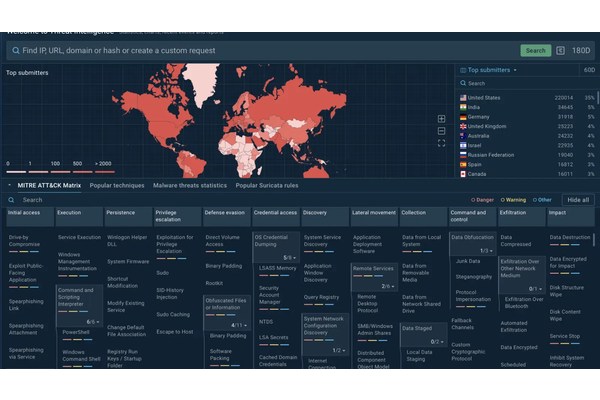Image resolution: width=600 pixels, height=400 pixels.
Task: Select the Drive-by Compromise technique
Action: (x=24, y=241)
